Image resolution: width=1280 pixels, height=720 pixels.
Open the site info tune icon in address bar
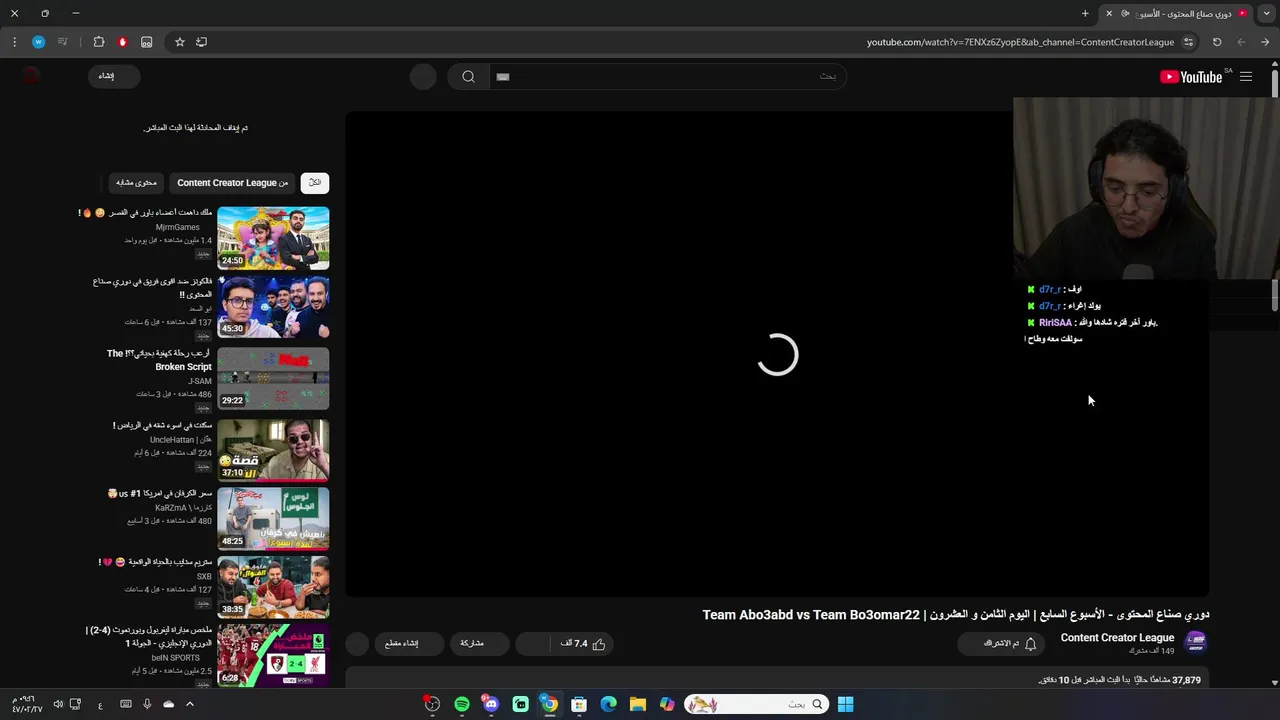pos(1188,42)
